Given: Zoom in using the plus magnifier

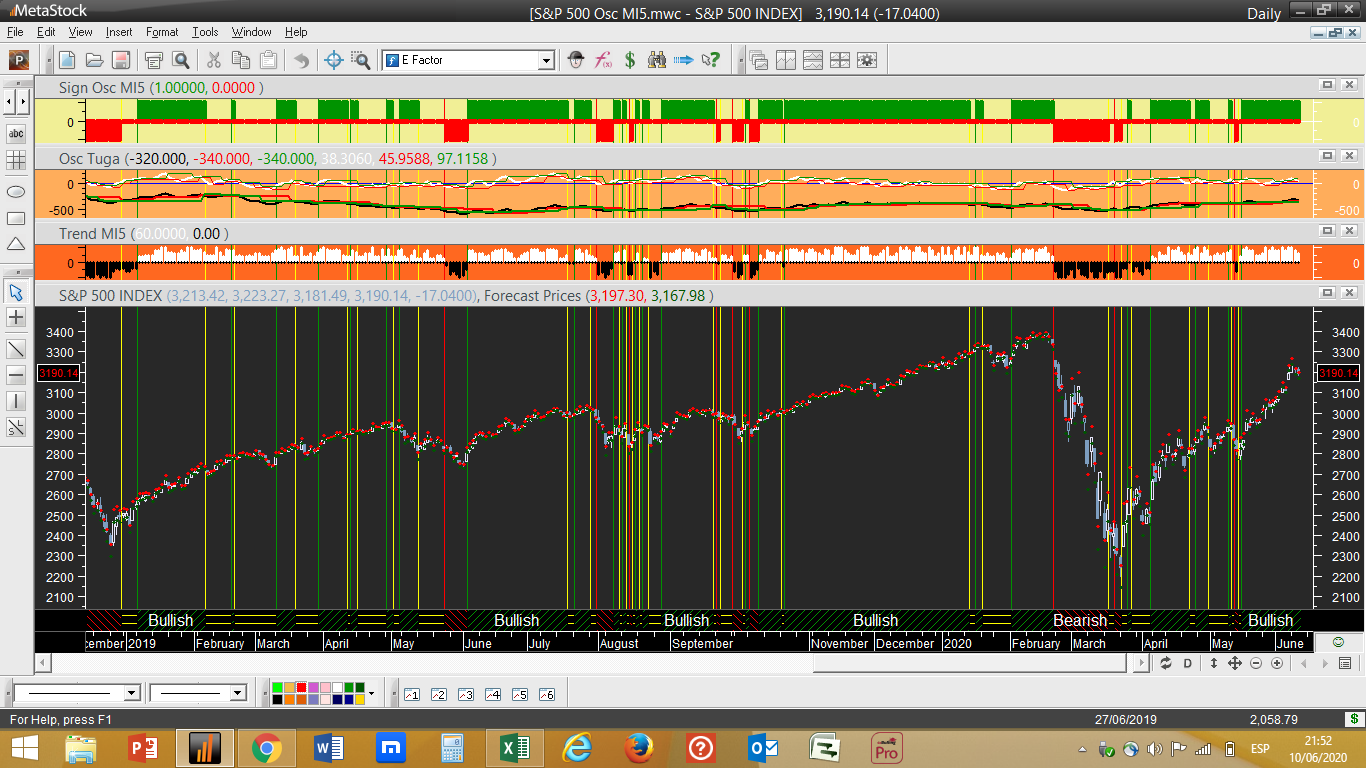Looking at the screenshot, I should coord(1276,663).
